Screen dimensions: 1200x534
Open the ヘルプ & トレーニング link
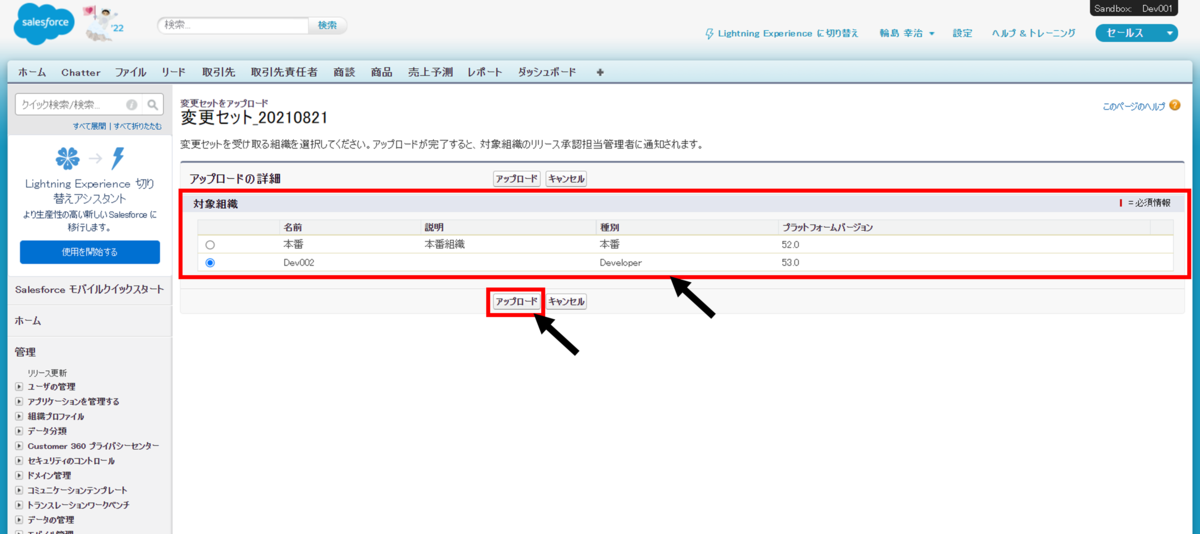pos(1033,33)
